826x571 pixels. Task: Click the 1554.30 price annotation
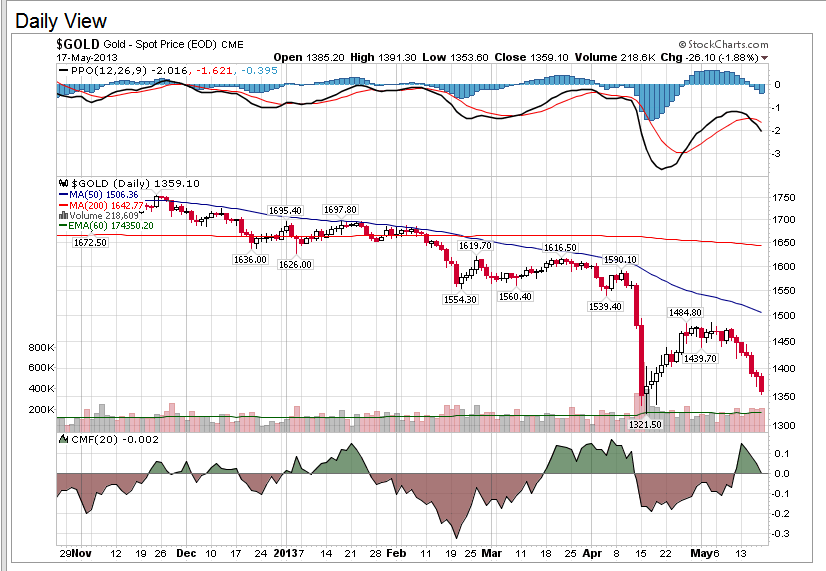click(460, 299)
